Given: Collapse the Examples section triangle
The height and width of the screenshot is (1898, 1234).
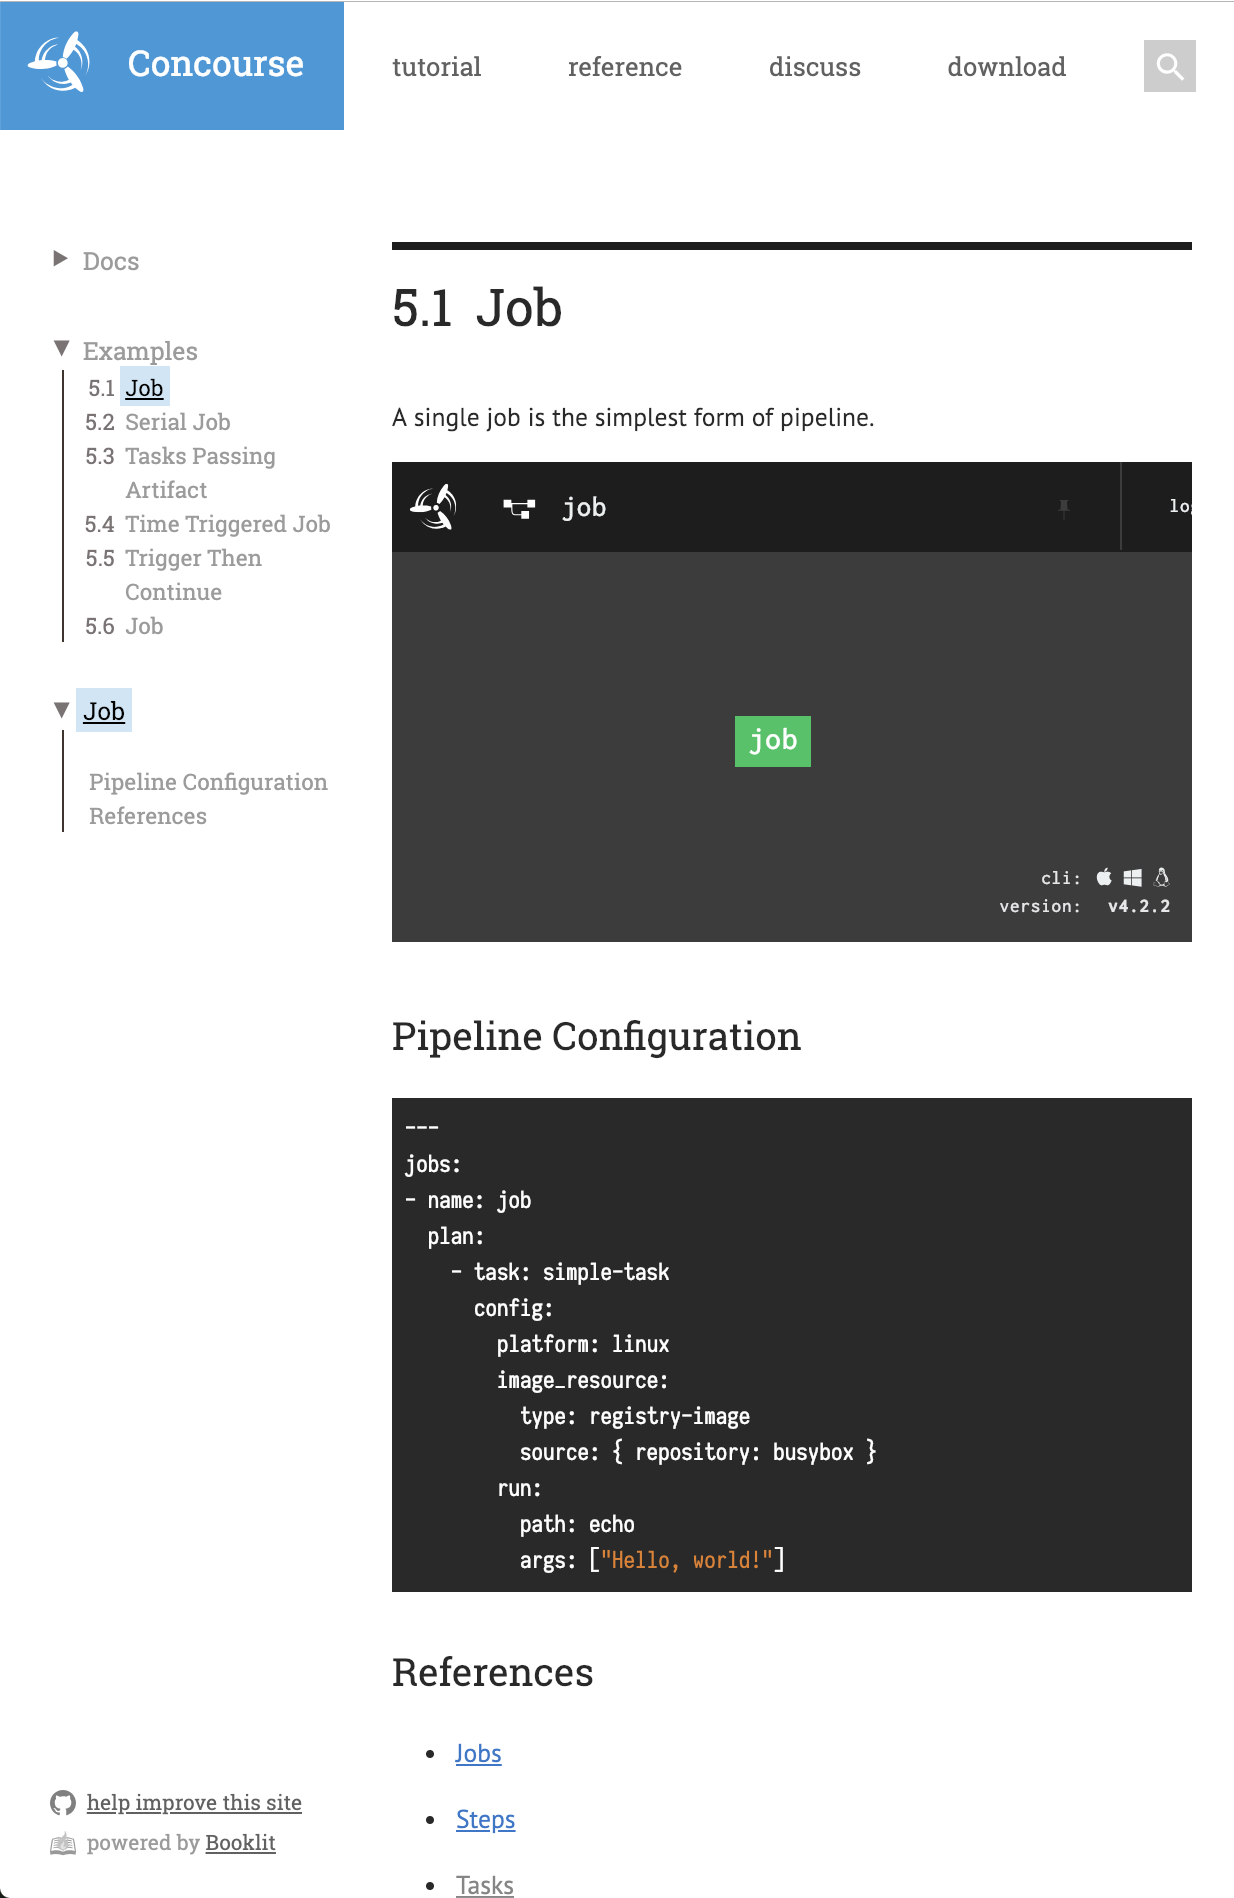Looking at the screenshot, I should point(60,347).
